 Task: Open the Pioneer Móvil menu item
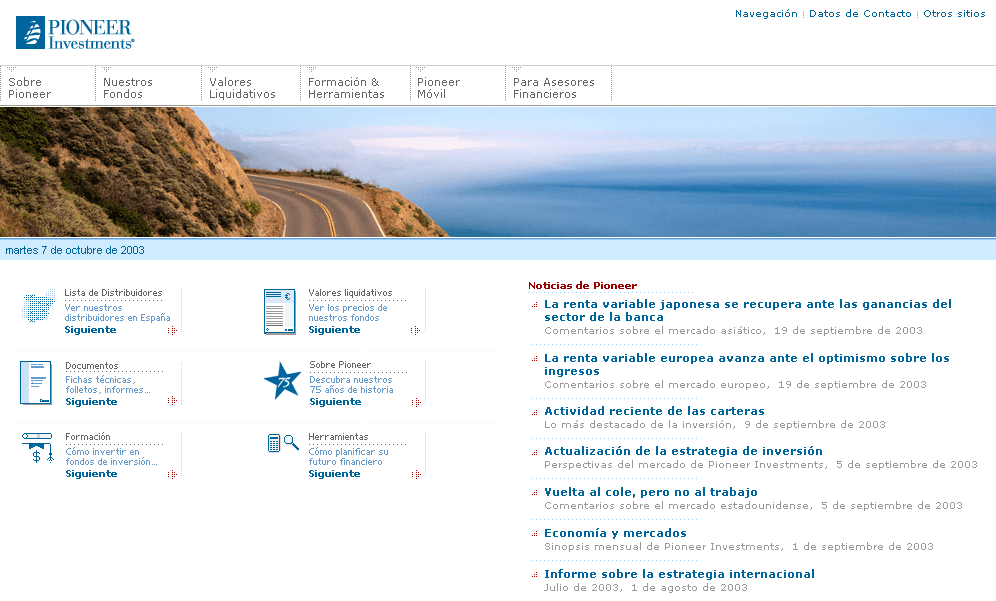point(439,88)
